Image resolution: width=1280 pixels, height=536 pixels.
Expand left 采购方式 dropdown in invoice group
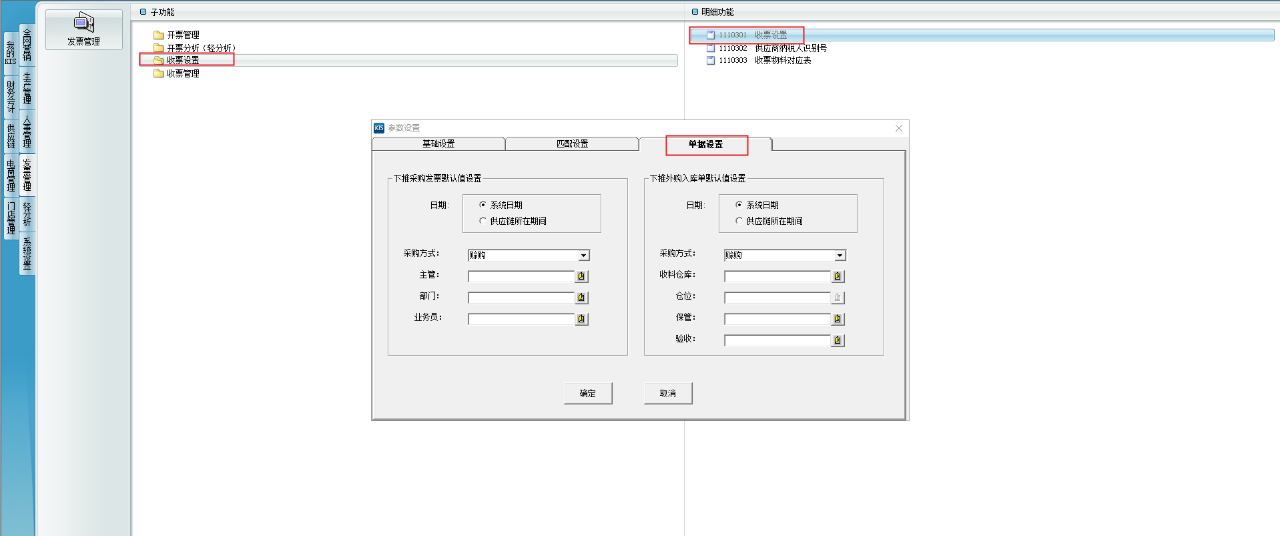(x=583, y=256)
